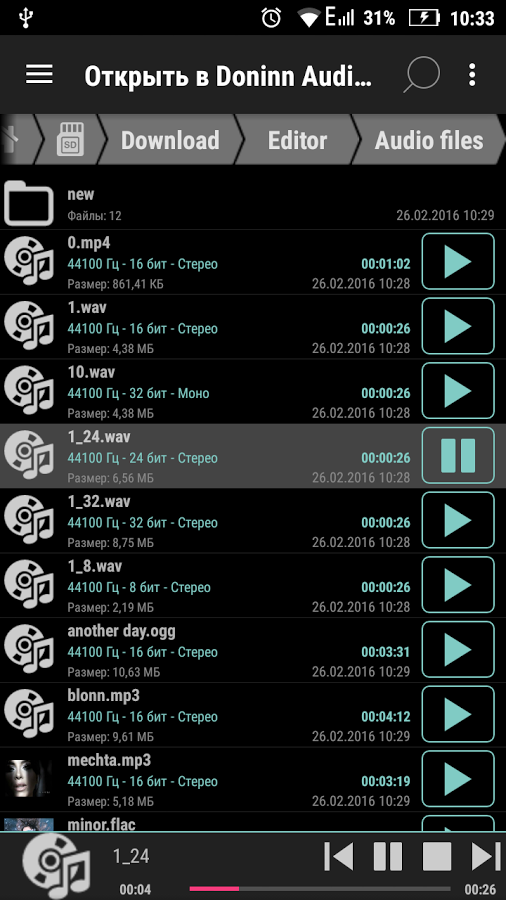The width and height of the screenshot is (506, 900).
Task: Play preview of 1_8.wav
Action: 458,585
